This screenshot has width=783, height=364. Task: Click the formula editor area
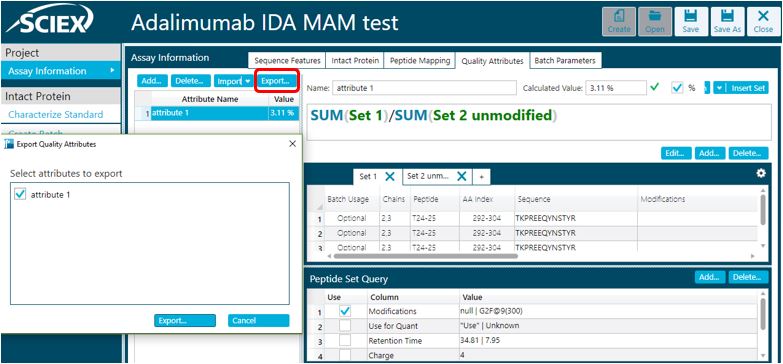pos(538,122)
